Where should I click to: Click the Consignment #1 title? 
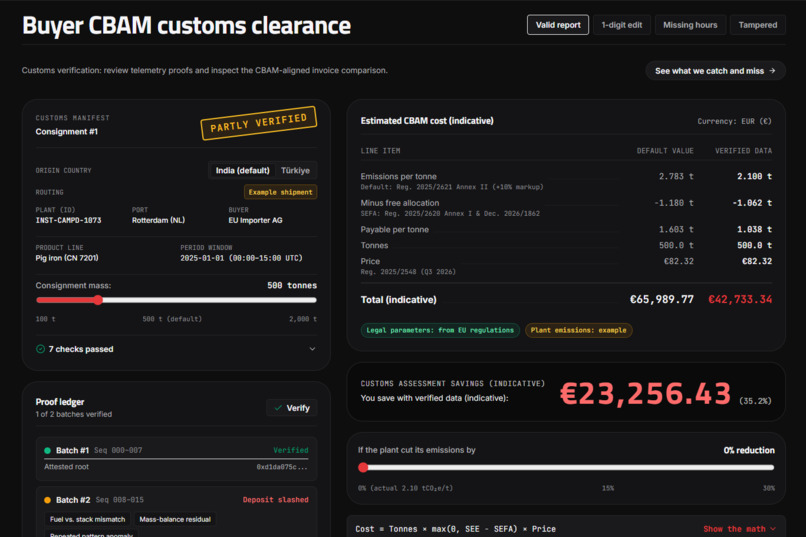(67, 132)
